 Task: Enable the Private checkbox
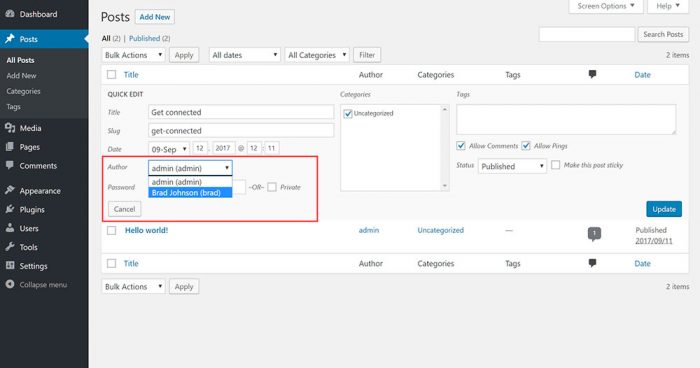coord(272,187)
